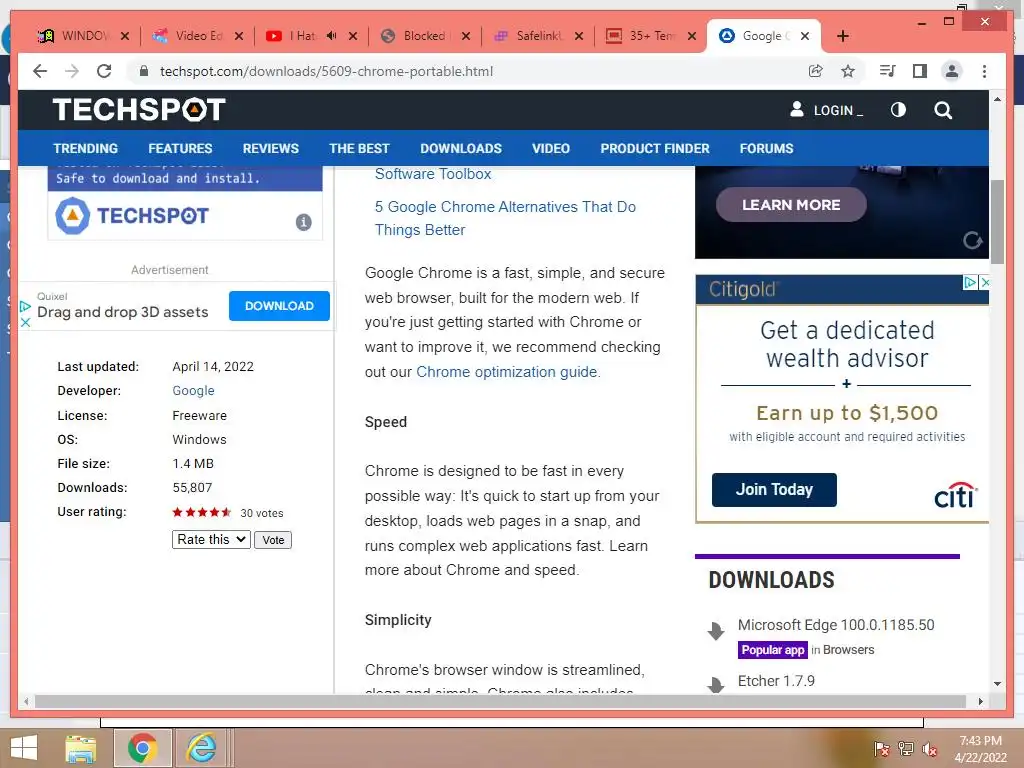
Task: Click the padlock site info icon
Action: tap(144, 71)
